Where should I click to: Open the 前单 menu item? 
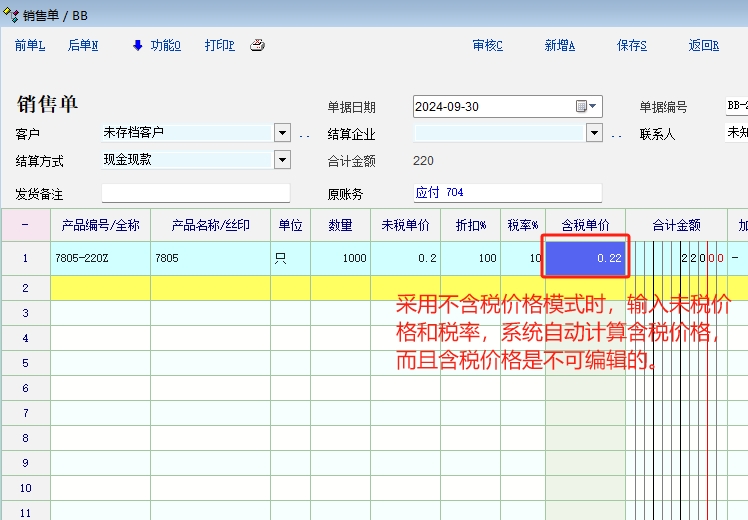point(29,45)
